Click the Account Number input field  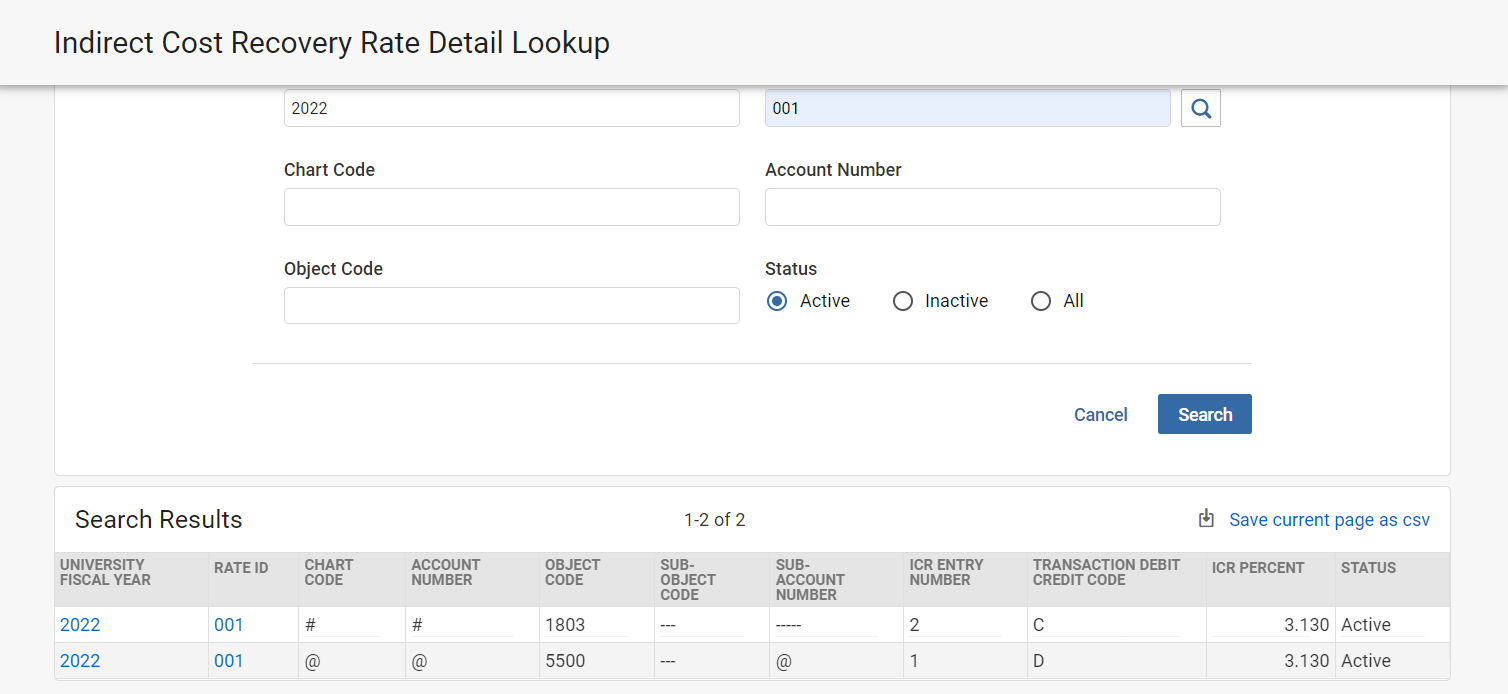click(x=992, y=207)
